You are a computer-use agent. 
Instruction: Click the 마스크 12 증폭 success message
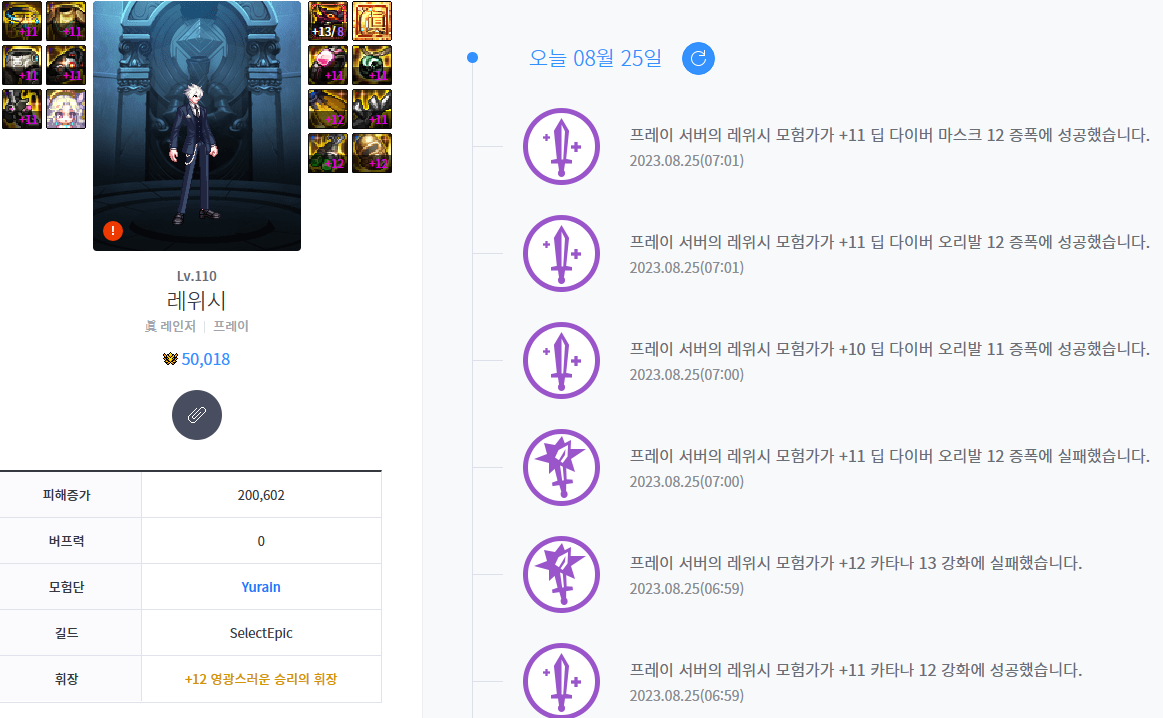889,135
